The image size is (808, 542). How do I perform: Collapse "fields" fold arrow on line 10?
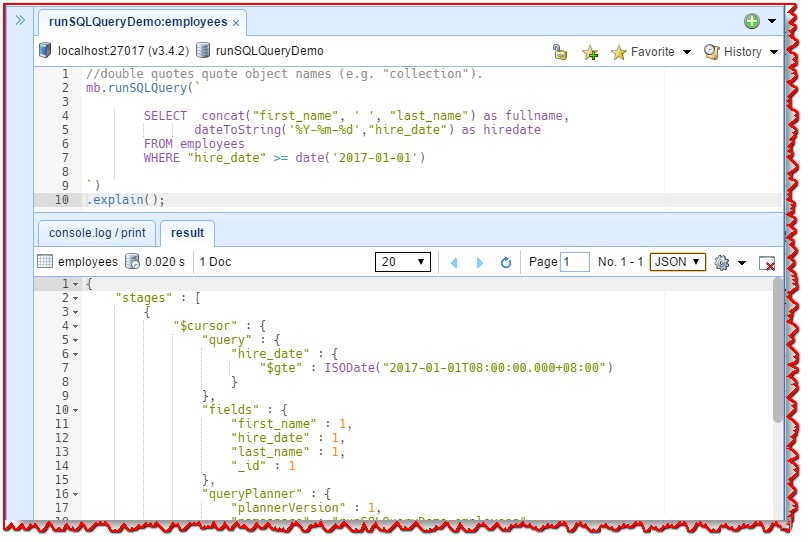pyautogui.click(x=76, y=411)
